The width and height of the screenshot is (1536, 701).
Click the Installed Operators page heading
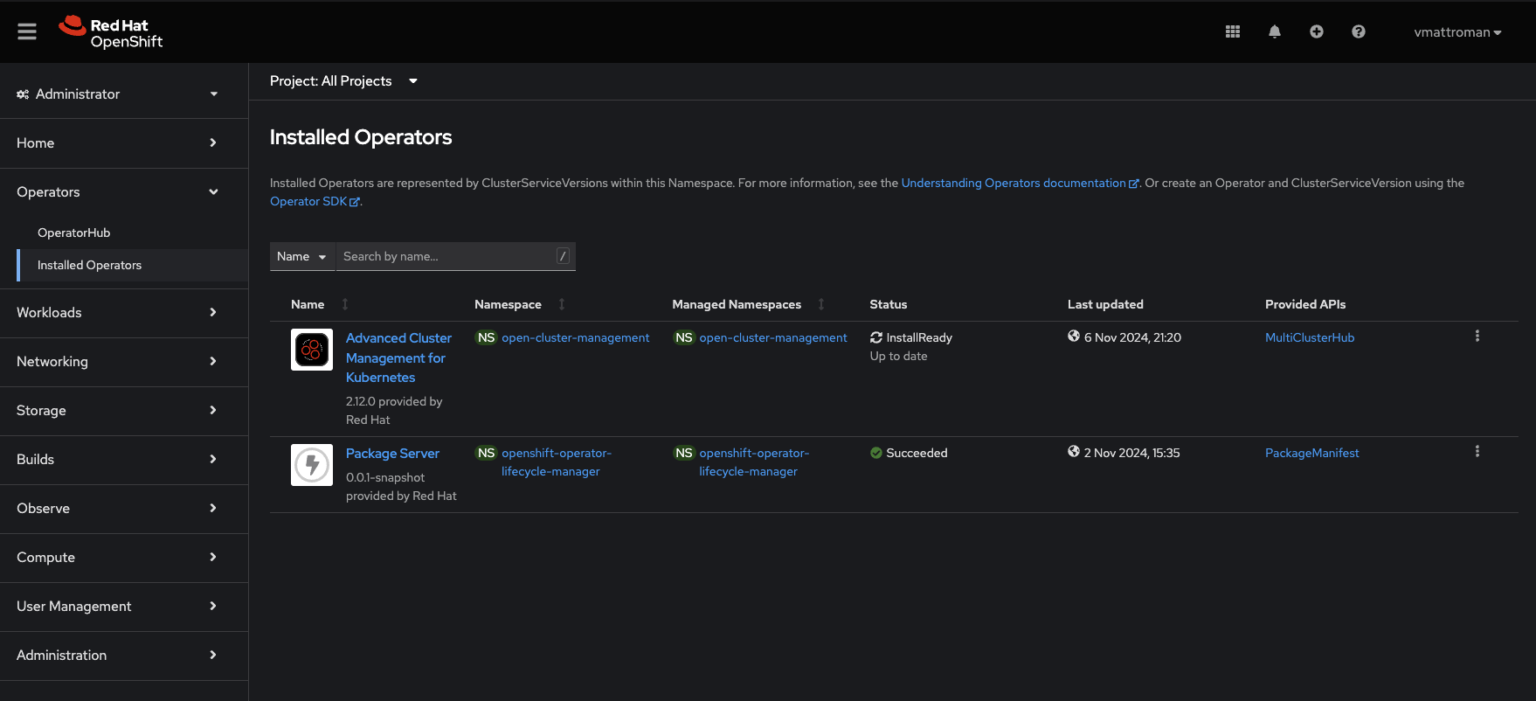click(361, 137)
